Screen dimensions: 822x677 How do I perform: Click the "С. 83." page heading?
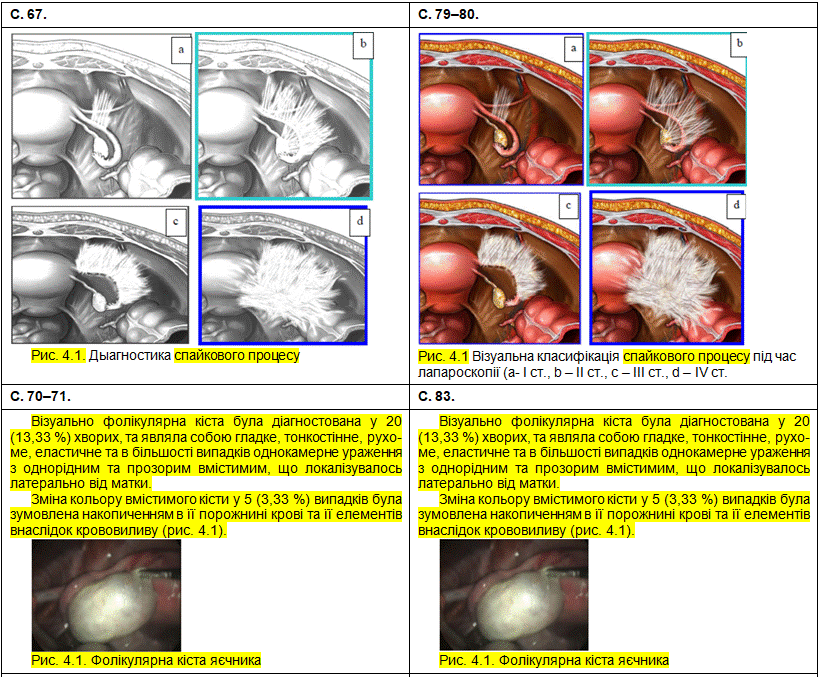coord(436,396)
